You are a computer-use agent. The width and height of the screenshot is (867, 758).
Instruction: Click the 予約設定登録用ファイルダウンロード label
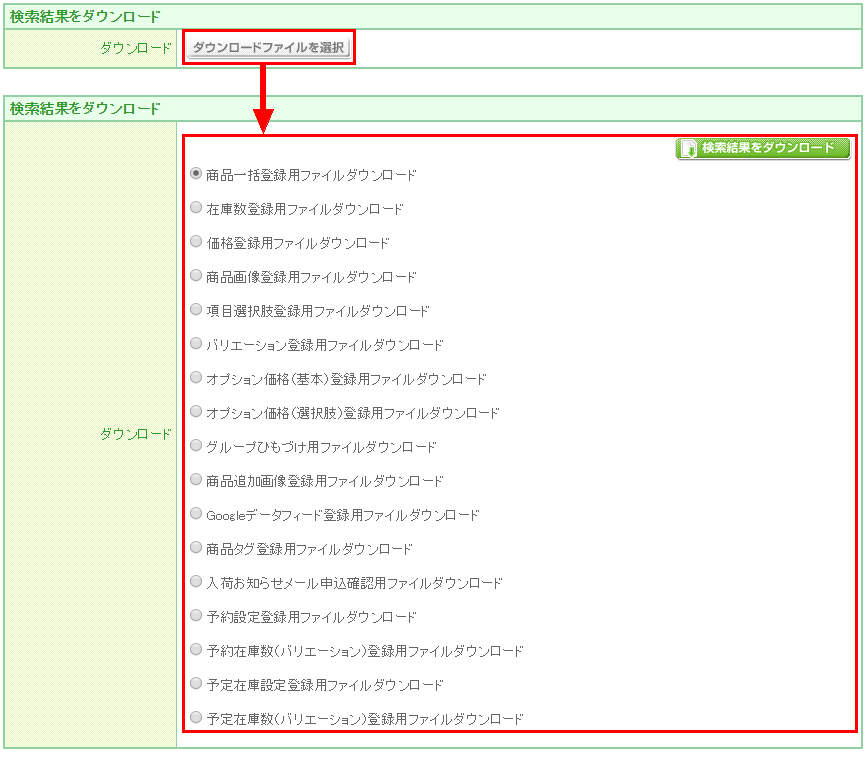click(x=311, y=618)
